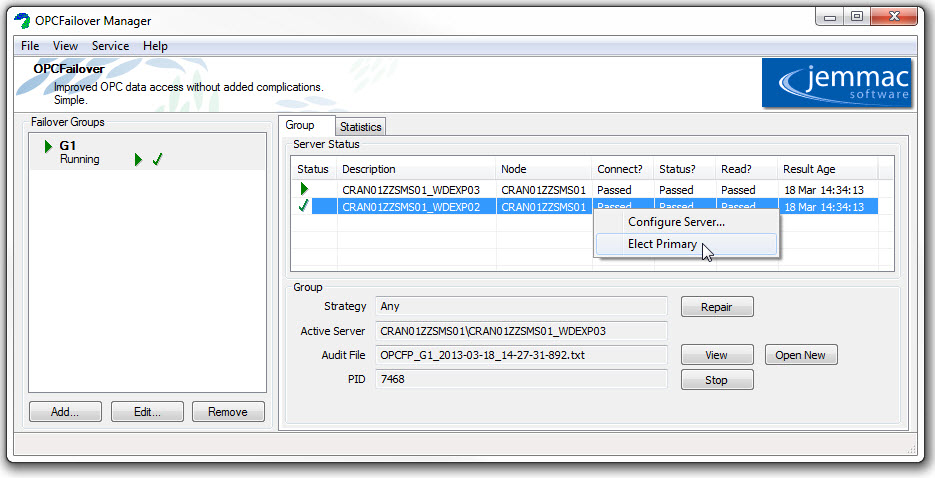Select the G1 failover group

tap(147, 153)
